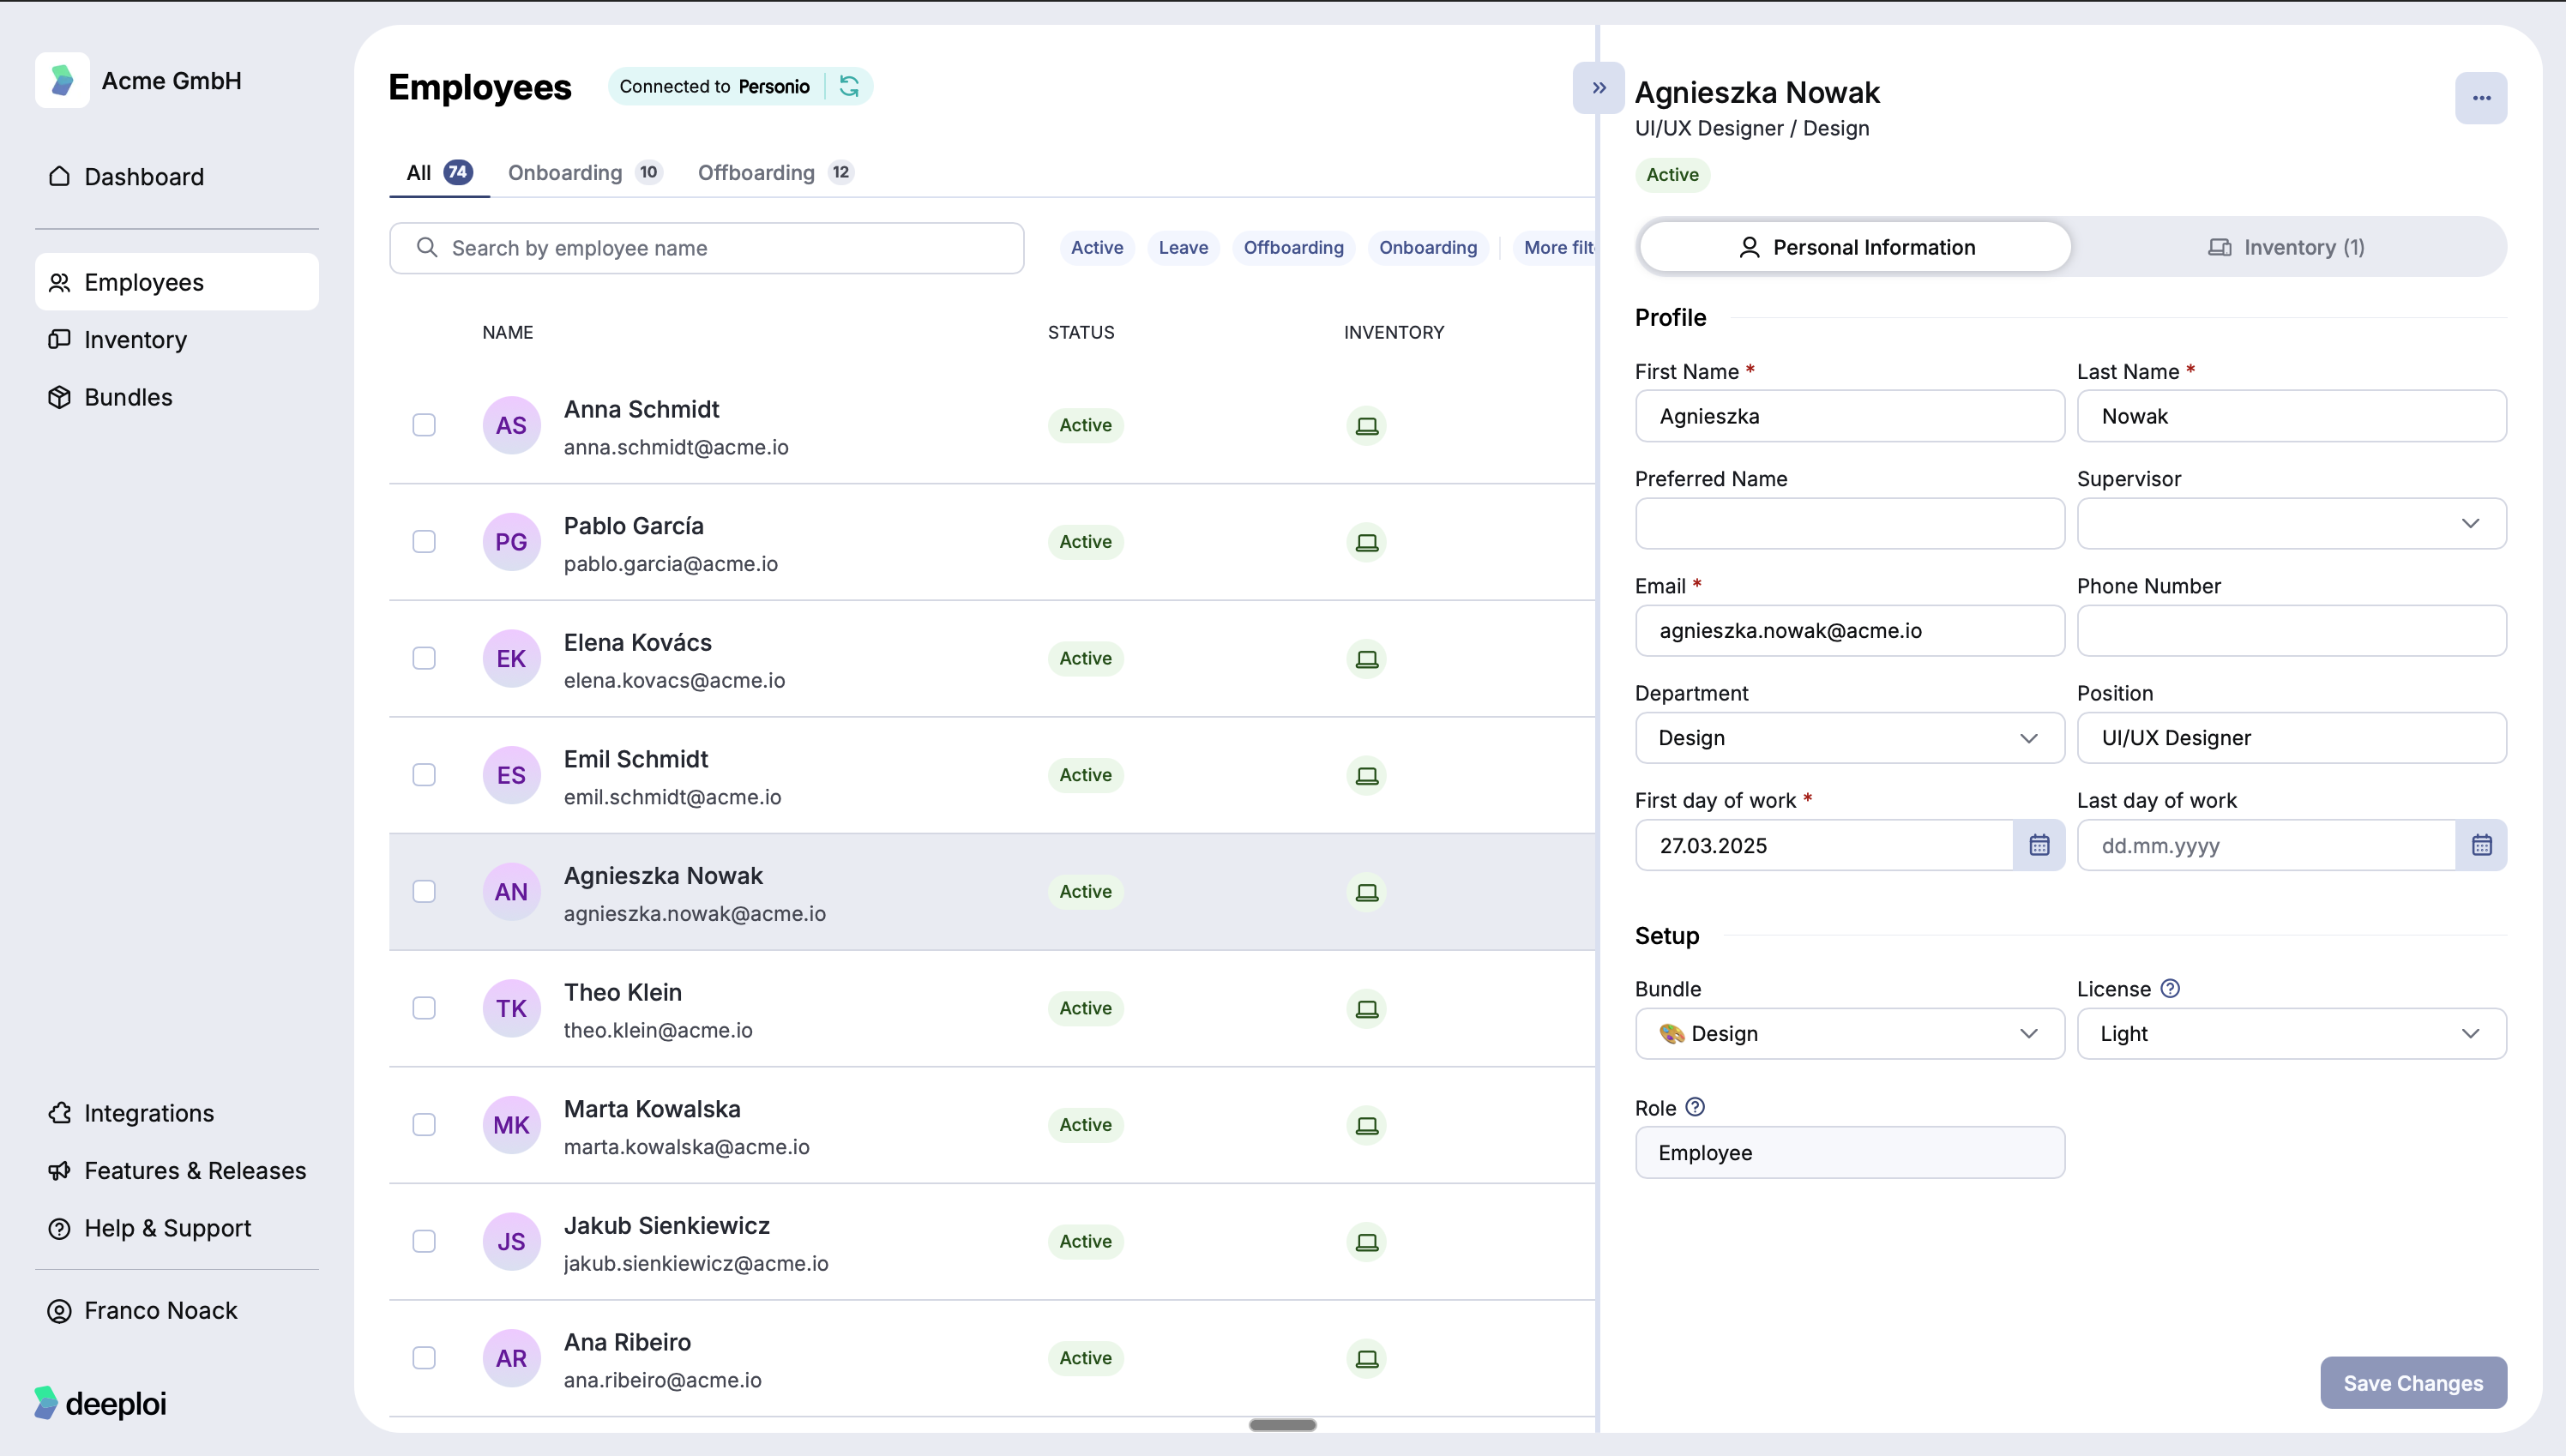Screen dimensions: 2566x1456
Task: Apply the Active filter chip
Action: pos(1096,247)
